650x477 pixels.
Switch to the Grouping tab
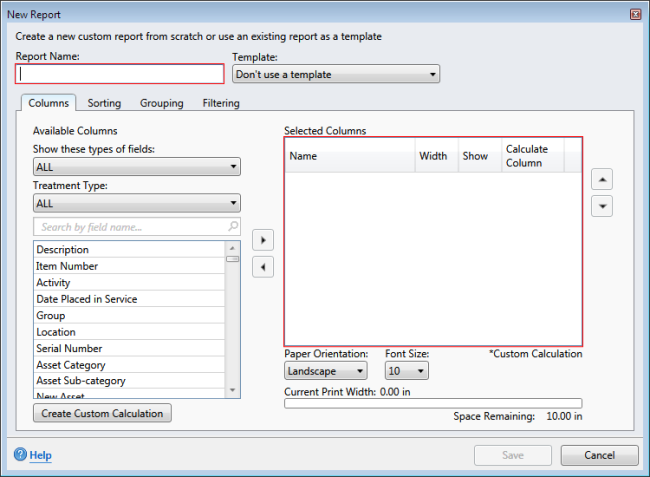162,103
